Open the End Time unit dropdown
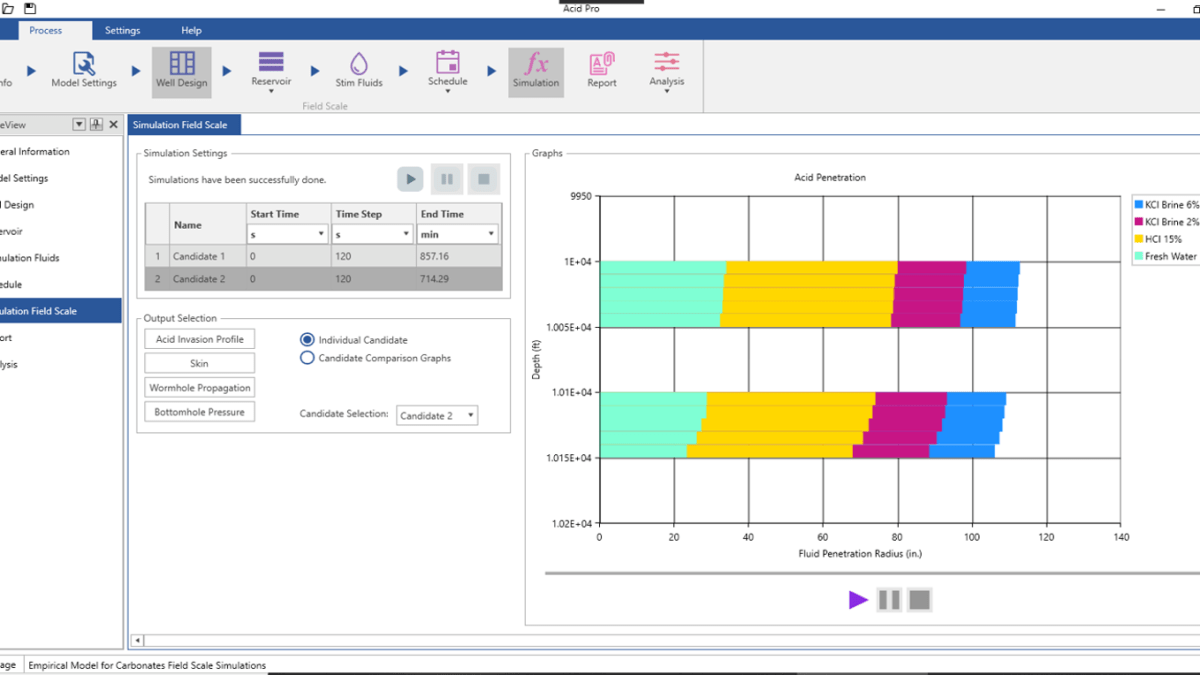Screen dimensions: 1200x675 [457, 234]
